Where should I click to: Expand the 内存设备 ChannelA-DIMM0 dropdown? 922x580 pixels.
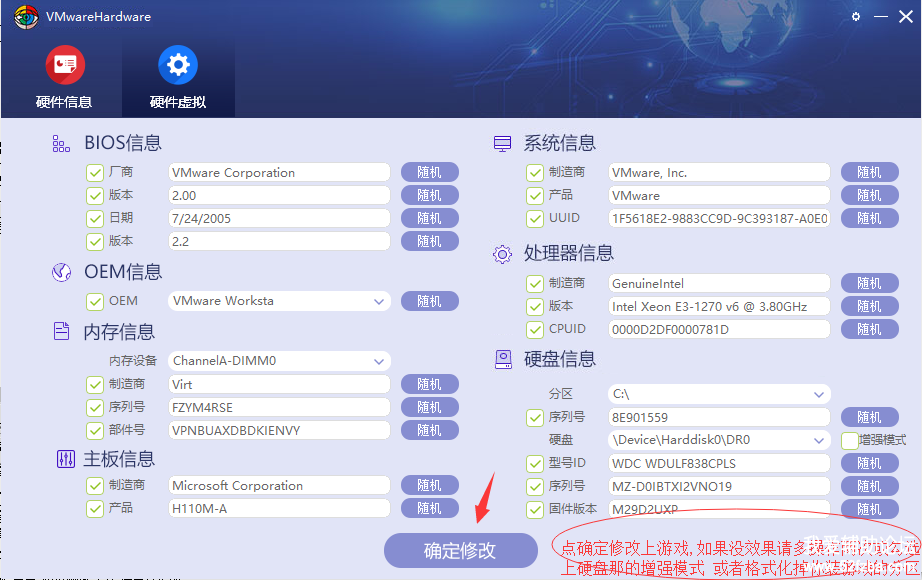(x=379, y=361)
